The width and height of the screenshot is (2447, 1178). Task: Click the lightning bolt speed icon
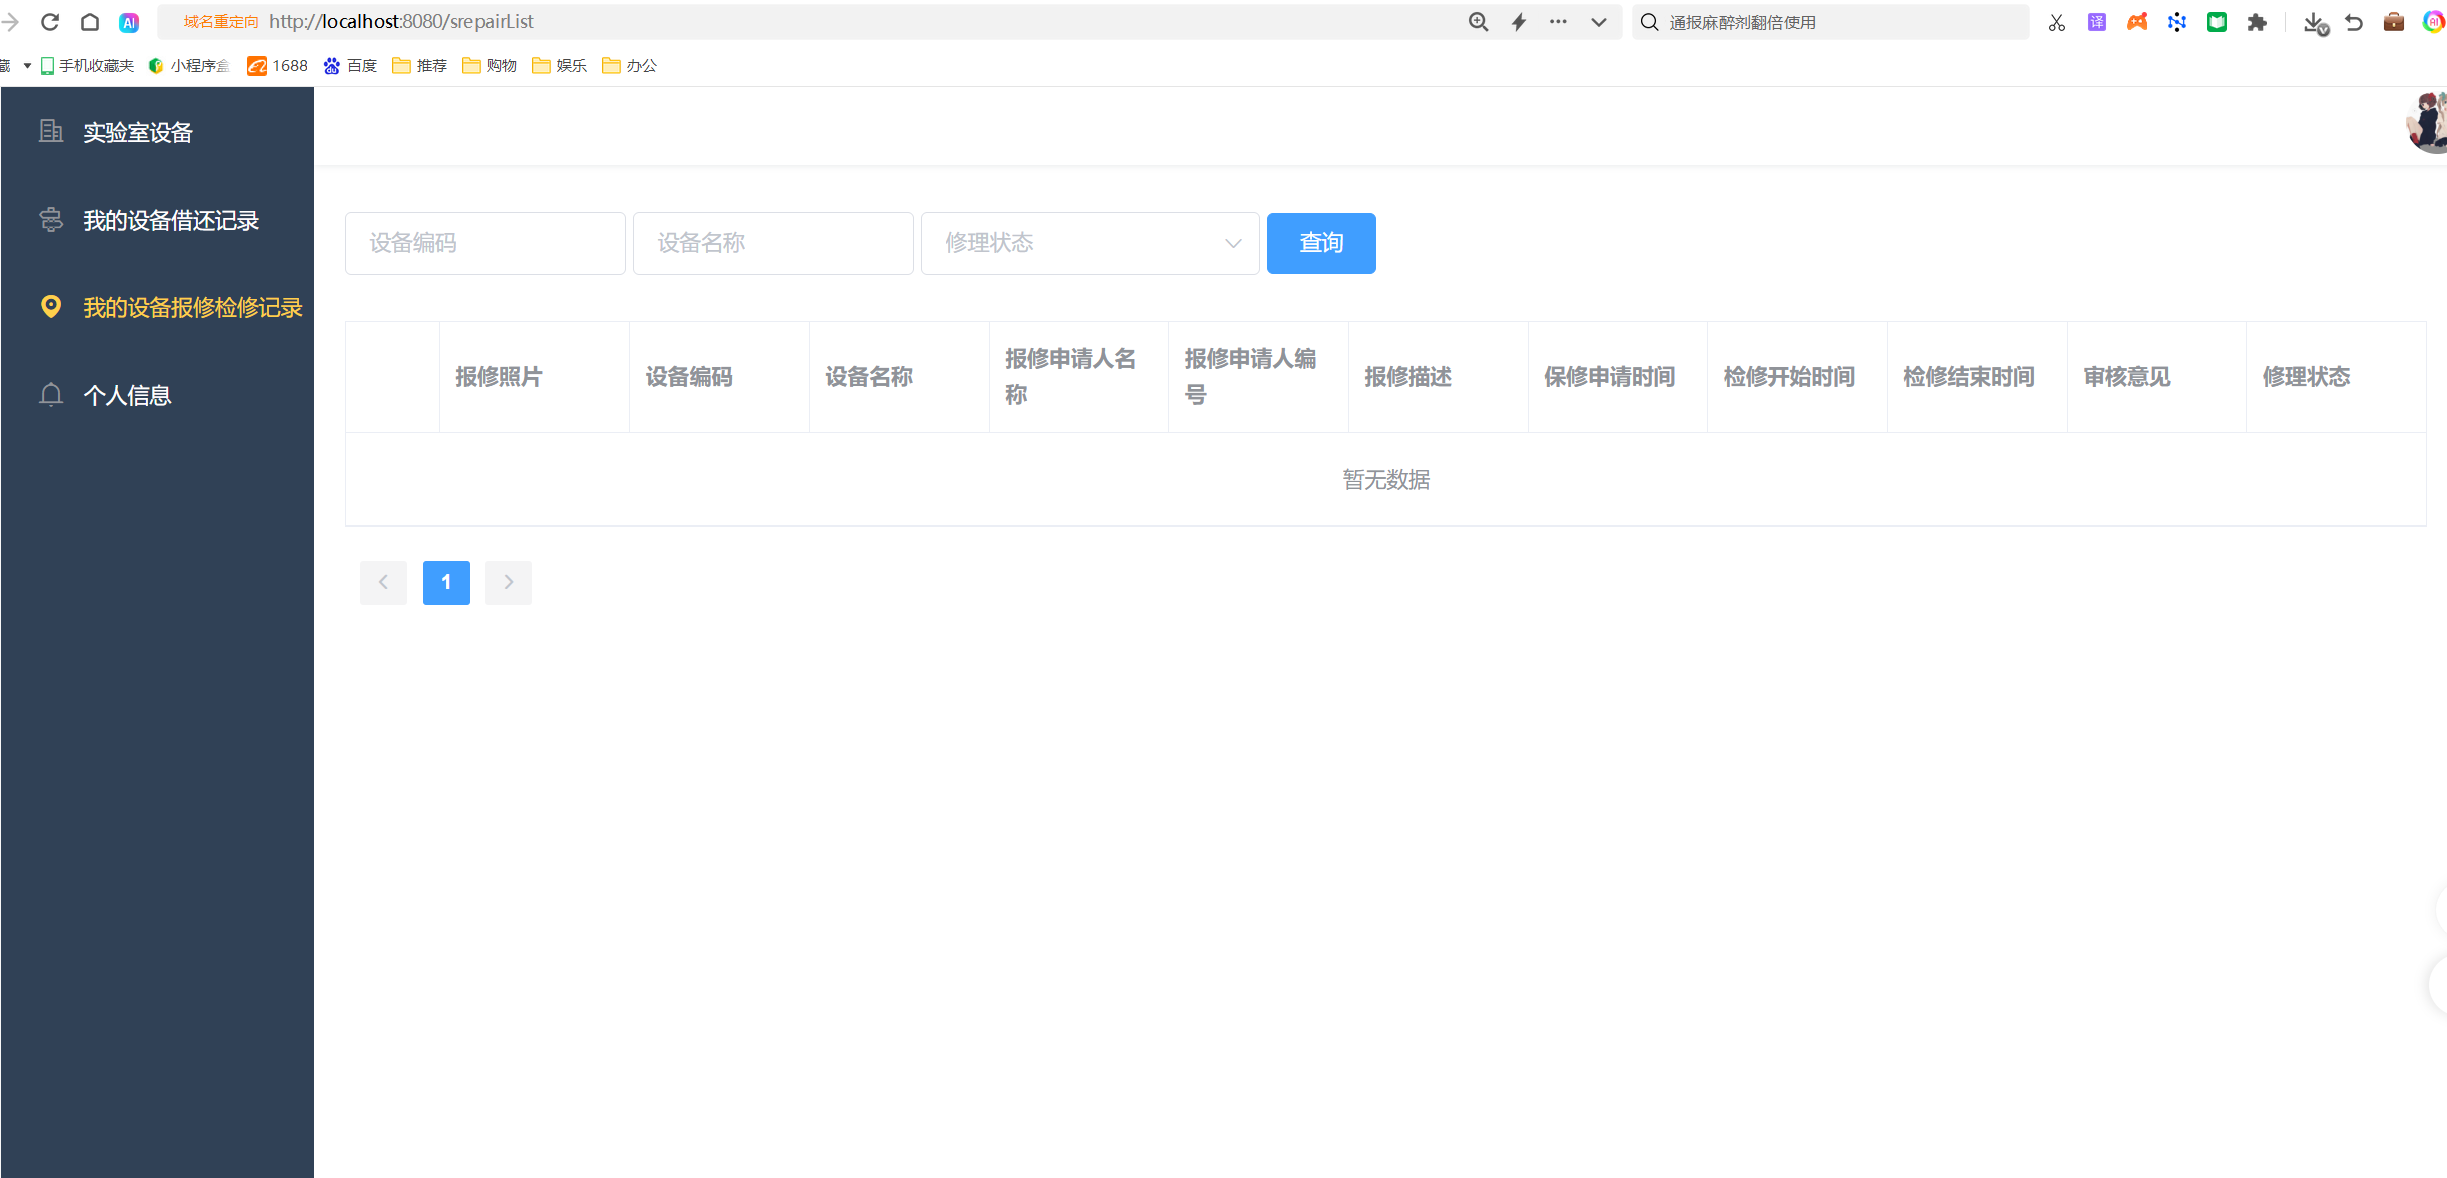click(1519, 22)
